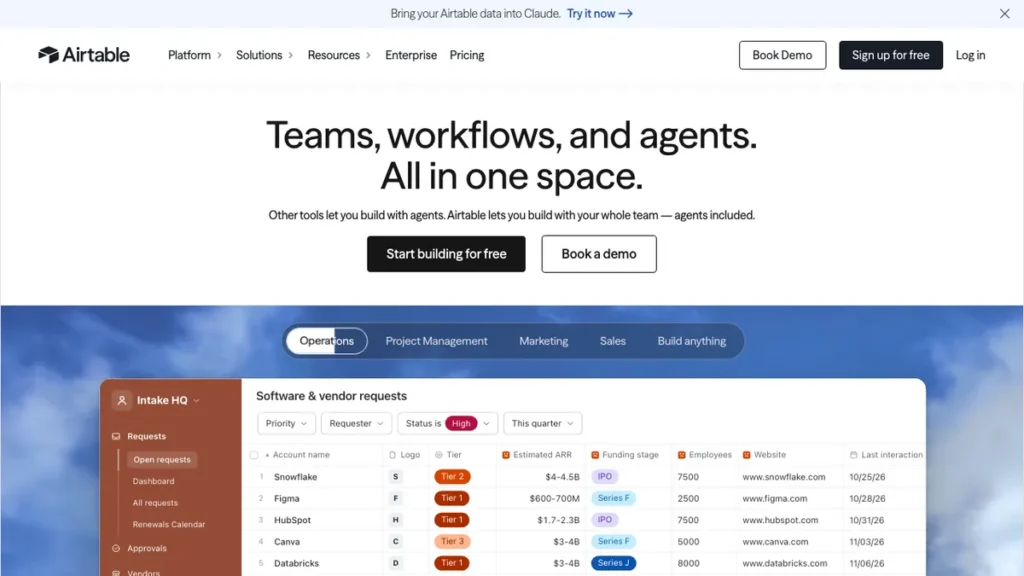
Task: Click the Canva C logo badge
Action: pos(395,542)
